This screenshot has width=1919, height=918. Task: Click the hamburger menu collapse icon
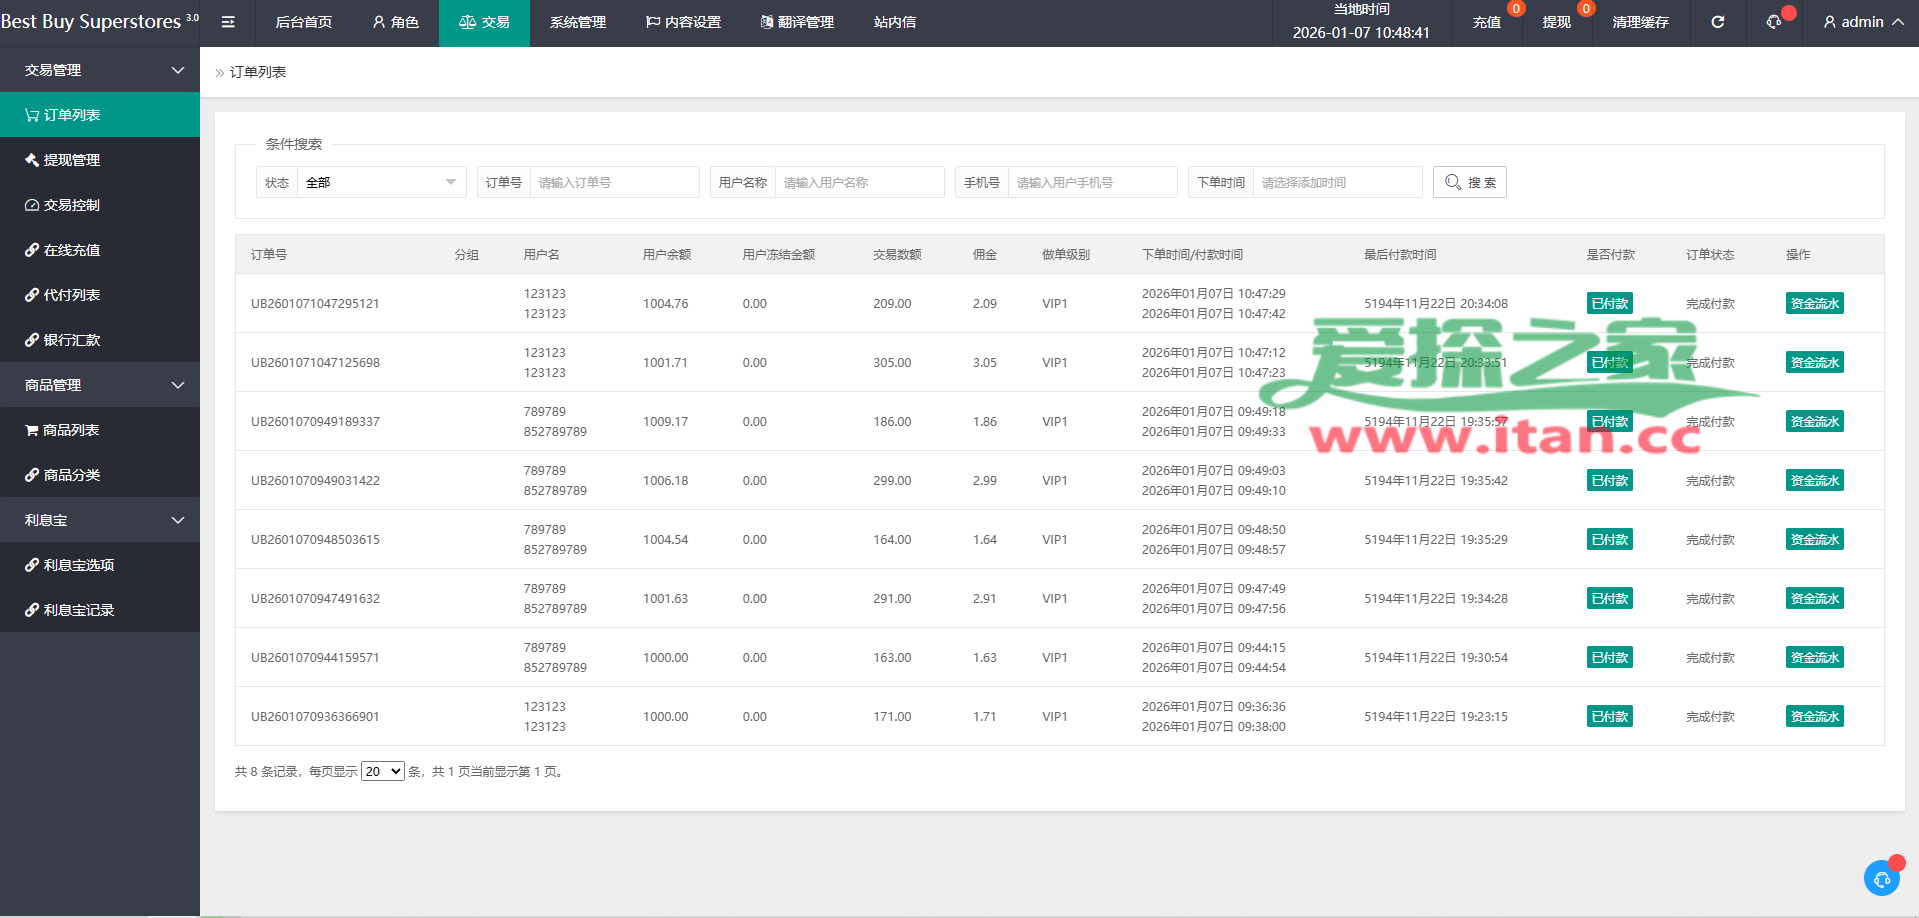[x=228, y=22]
